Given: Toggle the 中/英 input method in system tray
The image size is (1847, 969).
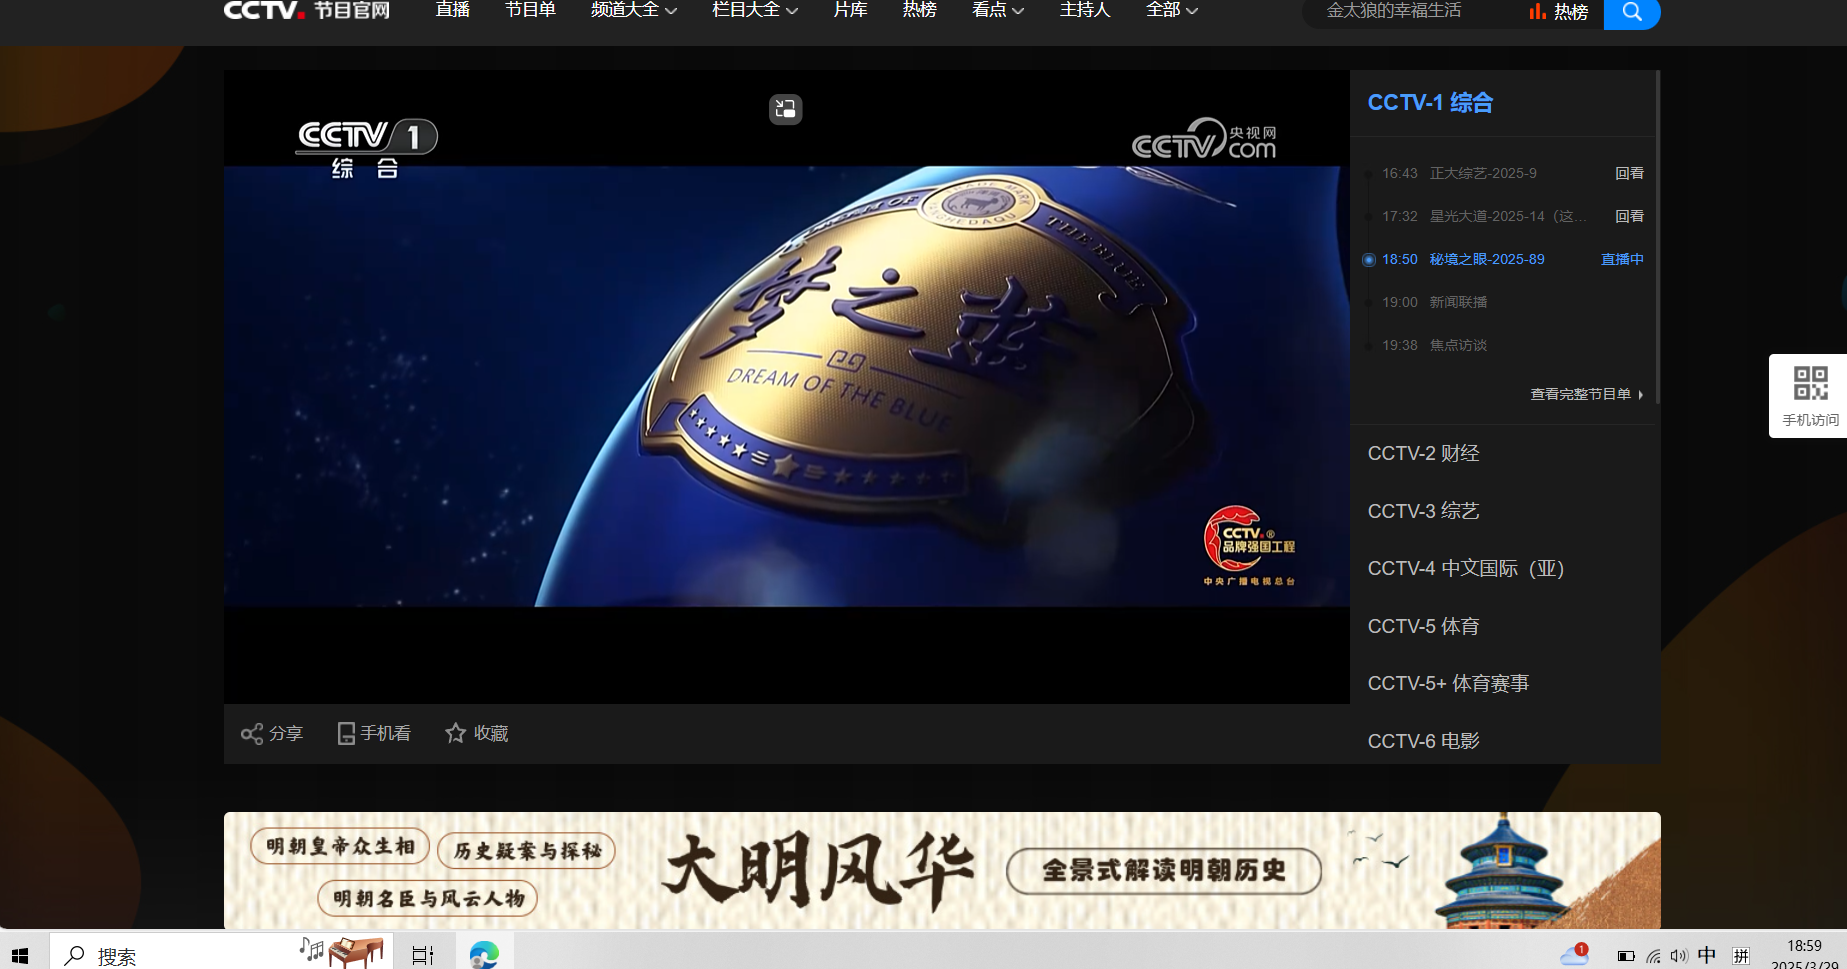Looking at the screenshot, I should tap(1707, 954).
